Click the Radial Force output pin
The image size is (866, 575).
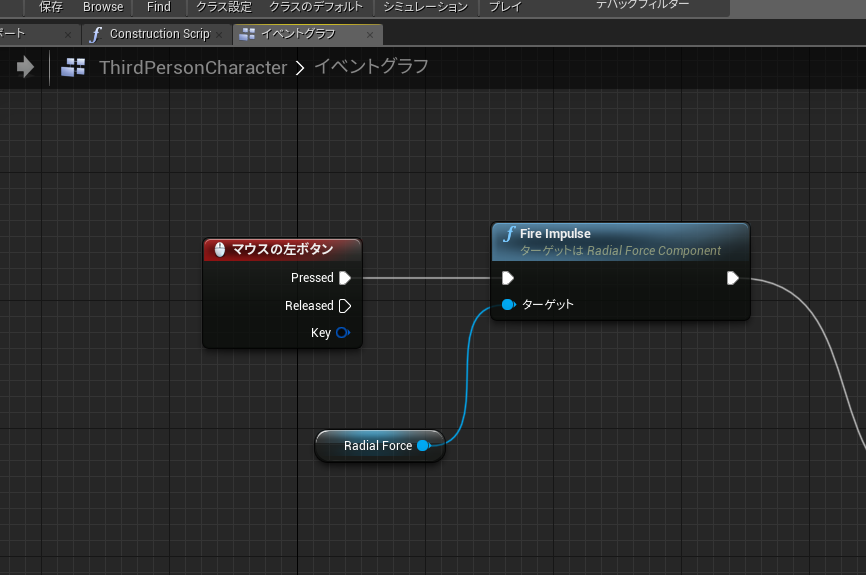(x=424, y=446)
